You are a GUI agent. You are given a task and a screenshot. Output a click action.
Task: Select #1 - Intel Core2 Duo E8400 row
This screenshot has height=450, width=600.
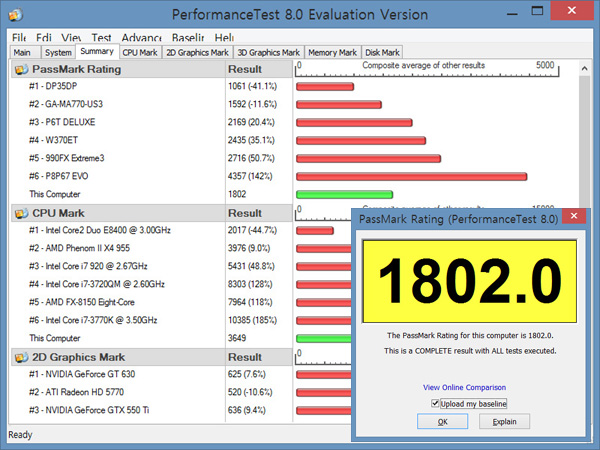point(152,230)
